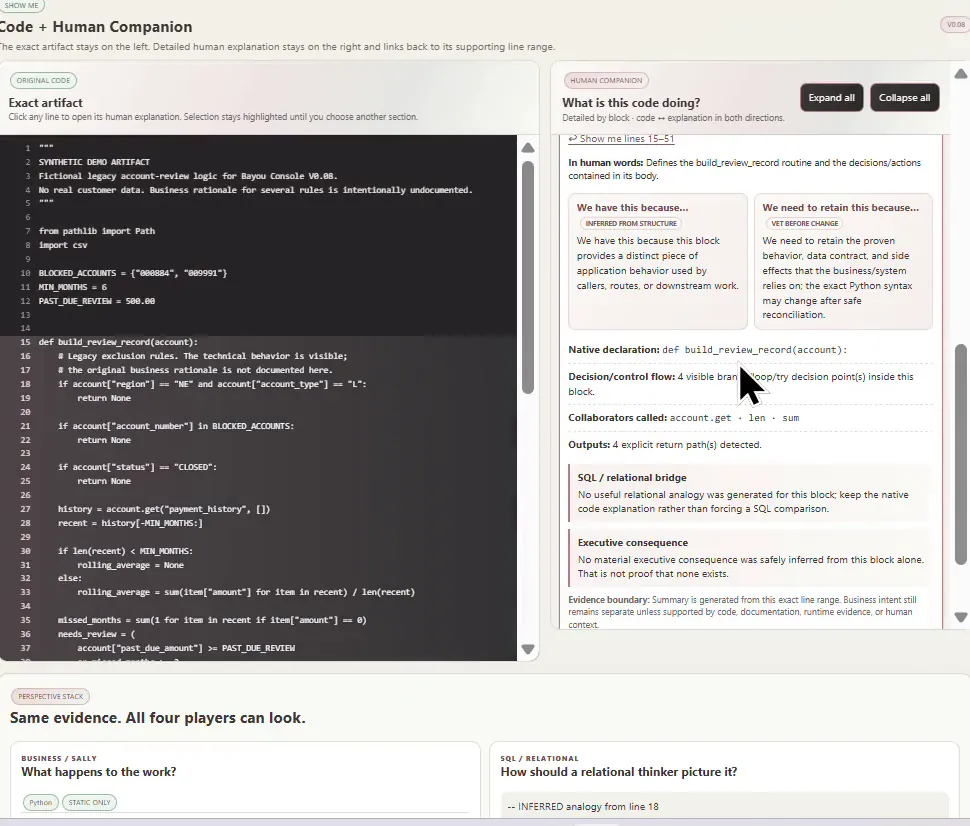Click the INFERRED FROM STRUCTURE tag
Screen dimensions: 970x826
631,223
